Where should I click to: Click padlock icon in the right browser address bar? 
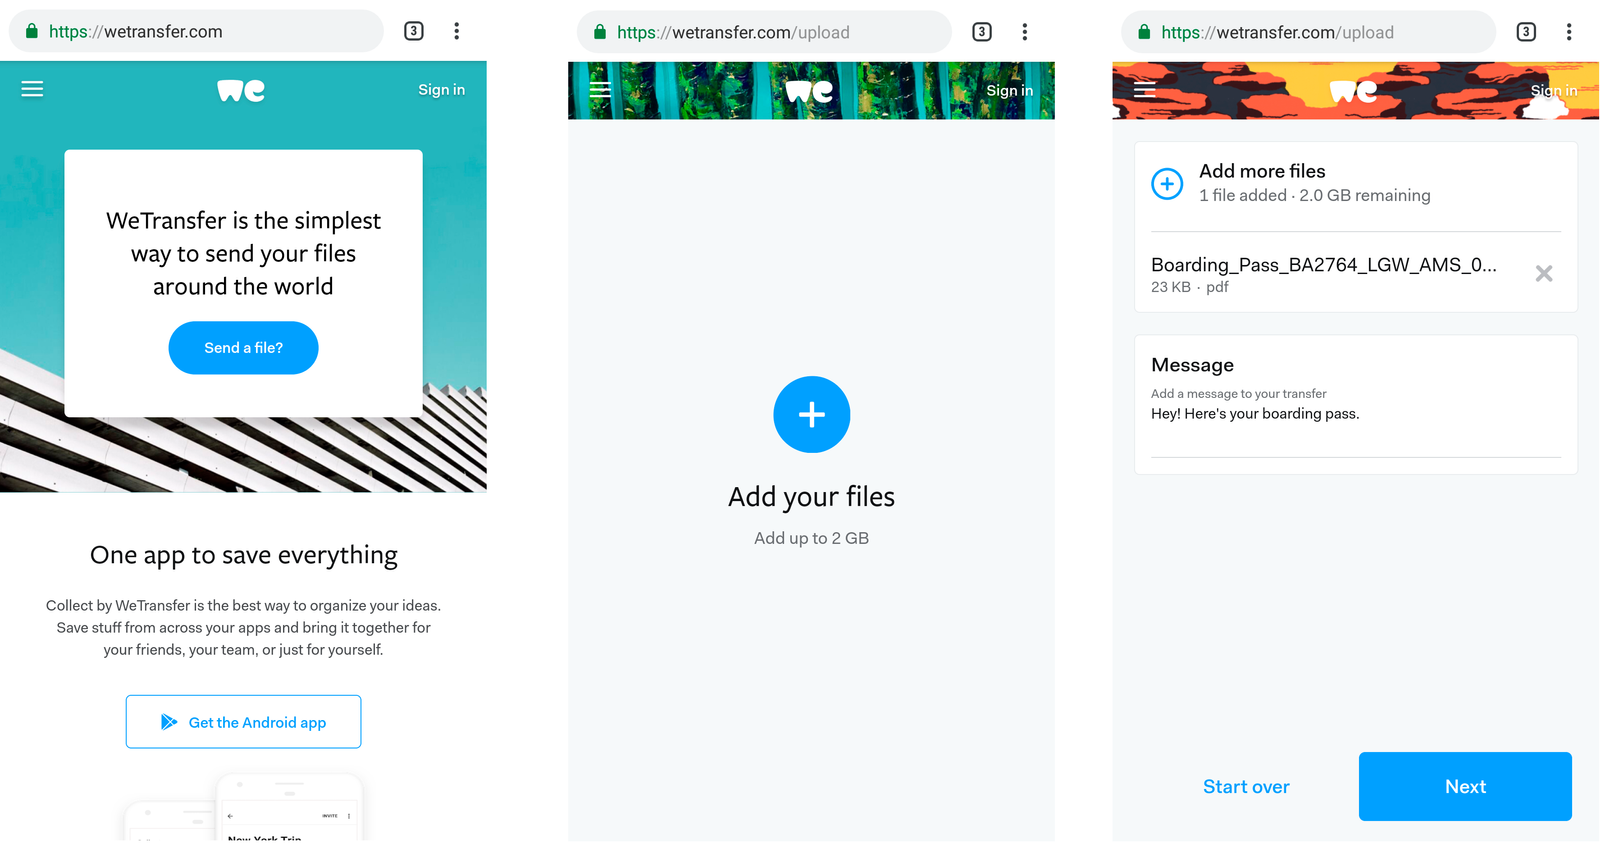pyautogui.click(x=1144, y=32)
